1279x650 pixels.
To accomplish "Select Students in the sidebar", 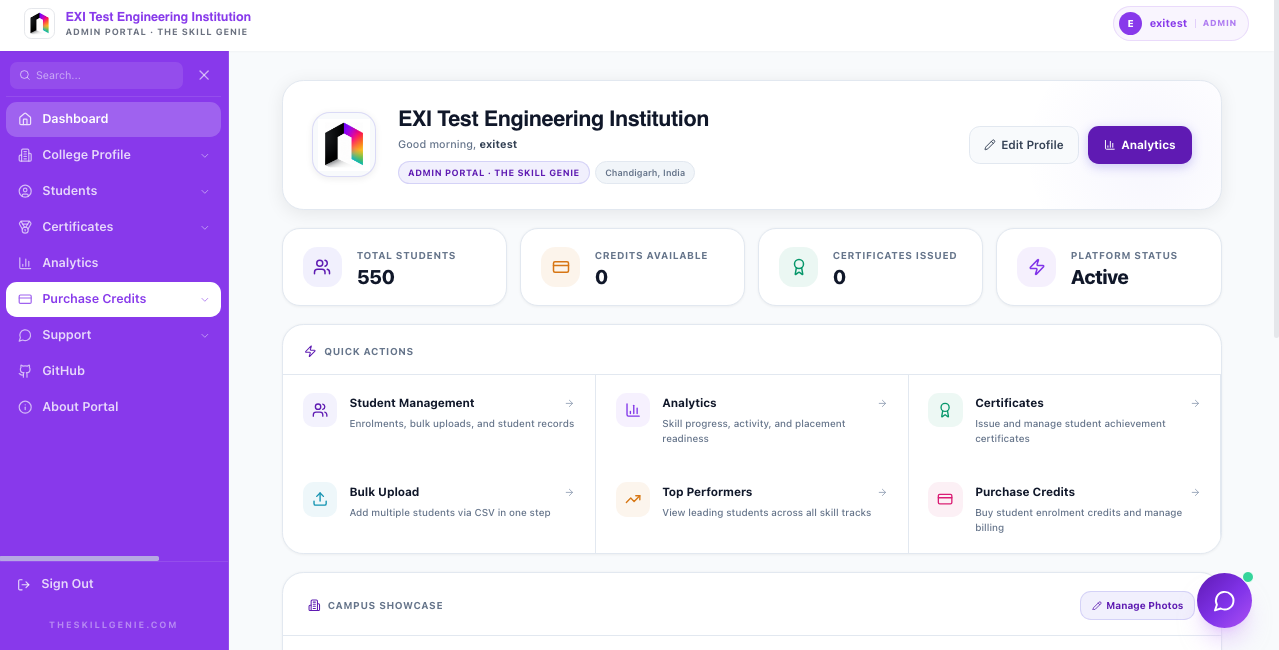I will pos(113,191).
